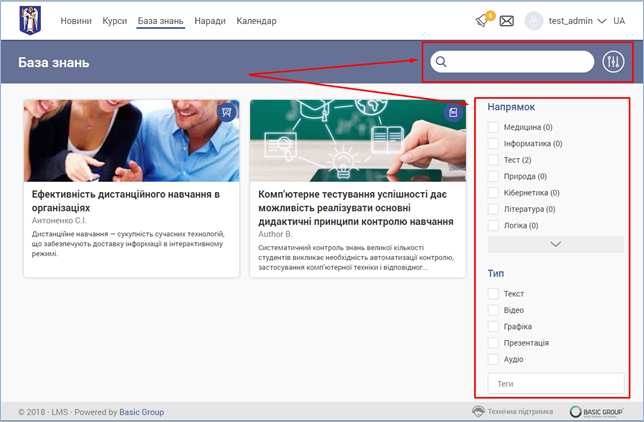Open the messages envelope icon
The height and width of the screenshot is (422, 644).
(507, 21)
